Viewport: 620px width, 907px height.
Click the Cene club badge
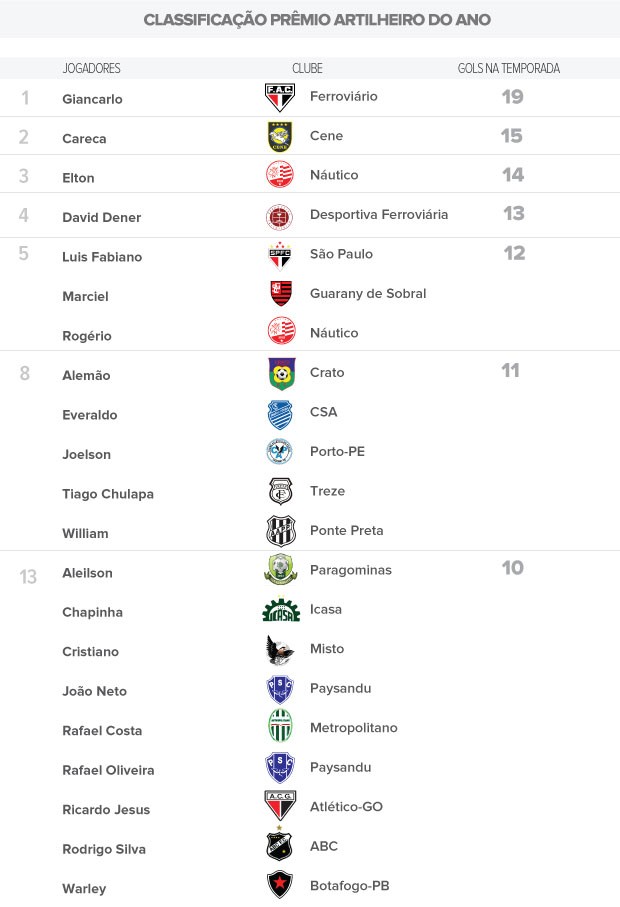(x=281, y=137)
